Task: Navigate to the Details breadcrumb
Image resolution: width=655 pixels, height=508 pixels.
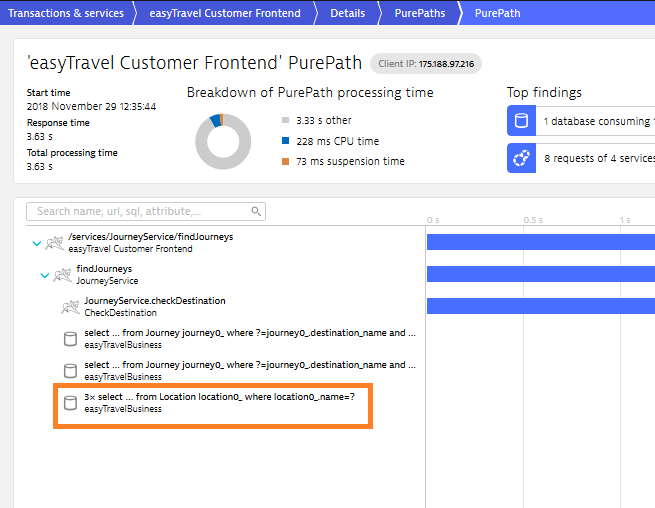Action: tap(347, 13)
